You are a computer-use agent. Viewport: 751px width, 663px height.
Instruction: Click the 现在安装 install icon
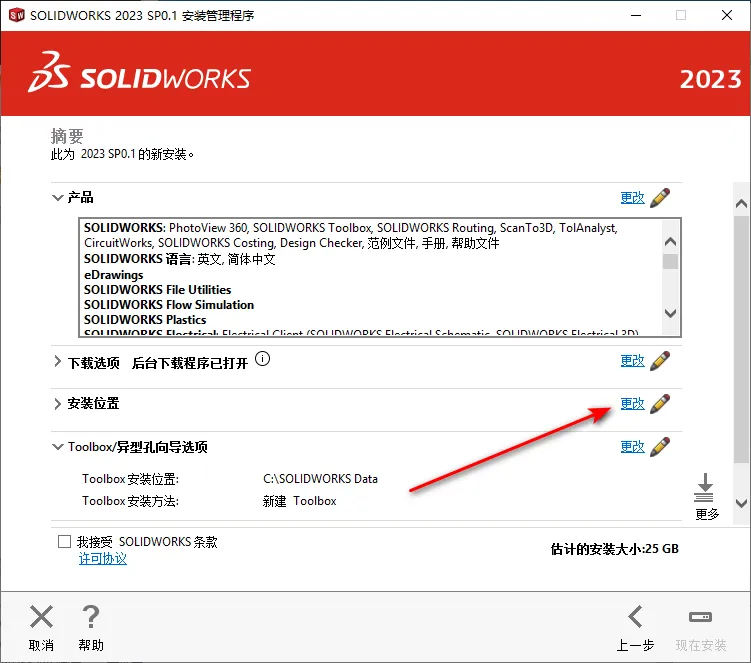[700, 617]
